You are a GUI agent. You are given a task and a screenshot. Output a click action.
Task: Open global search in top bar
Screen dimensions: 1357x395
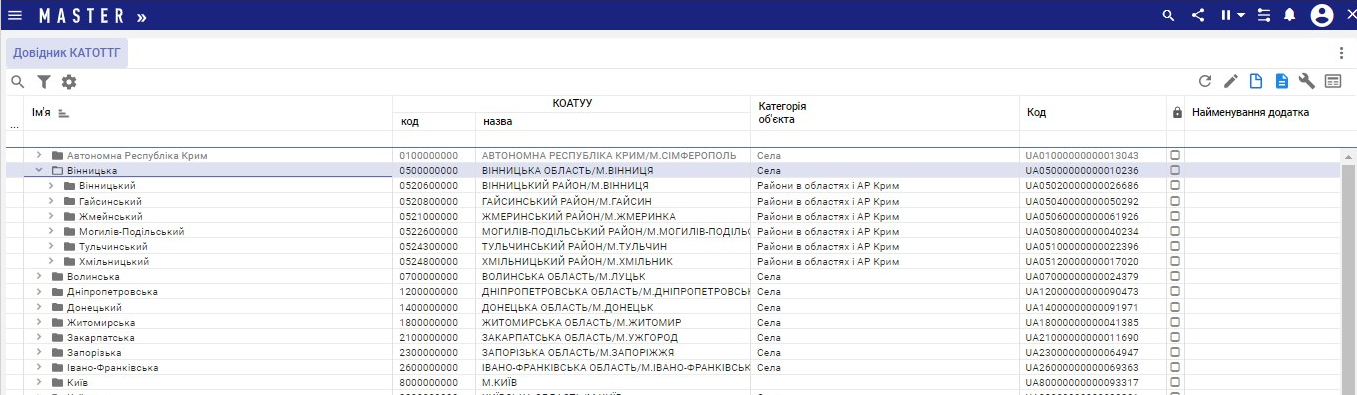coord(1169,15)
